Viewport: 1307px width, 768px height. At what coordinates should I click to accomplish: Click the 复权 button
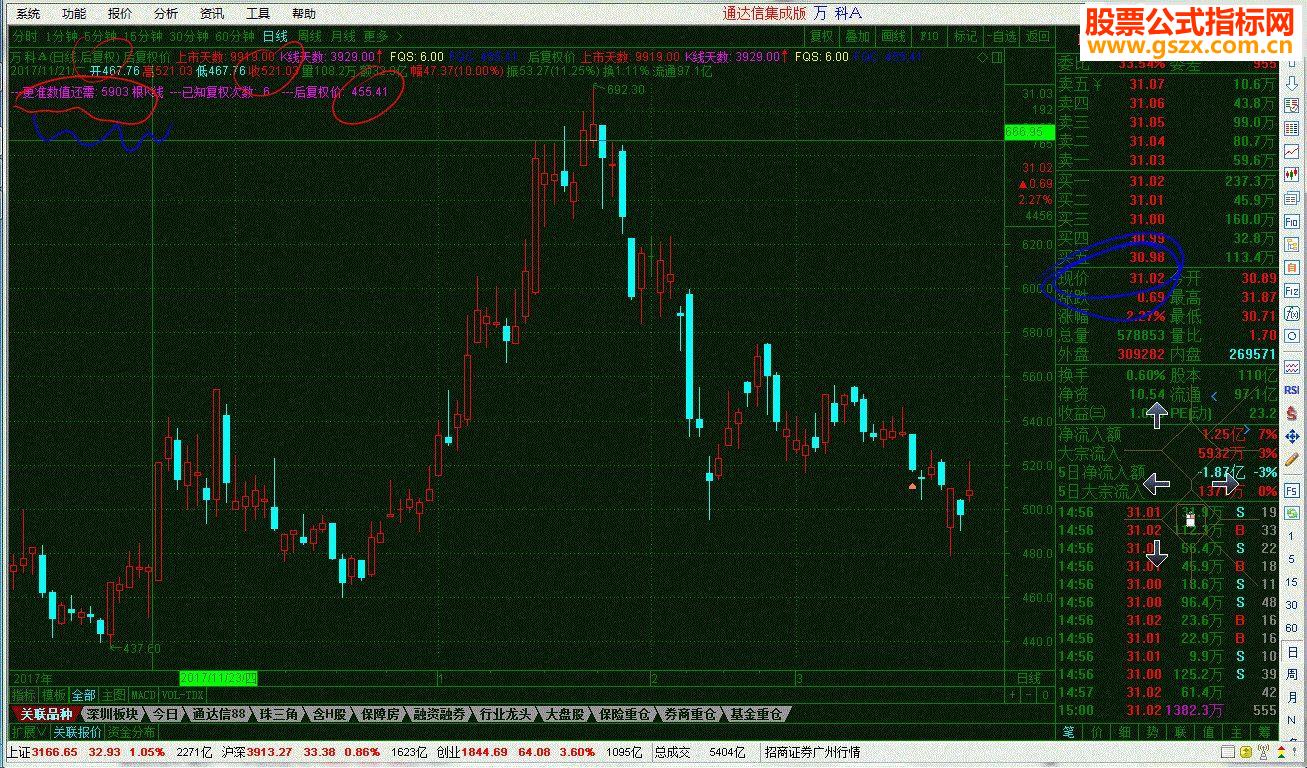[821, 36]
